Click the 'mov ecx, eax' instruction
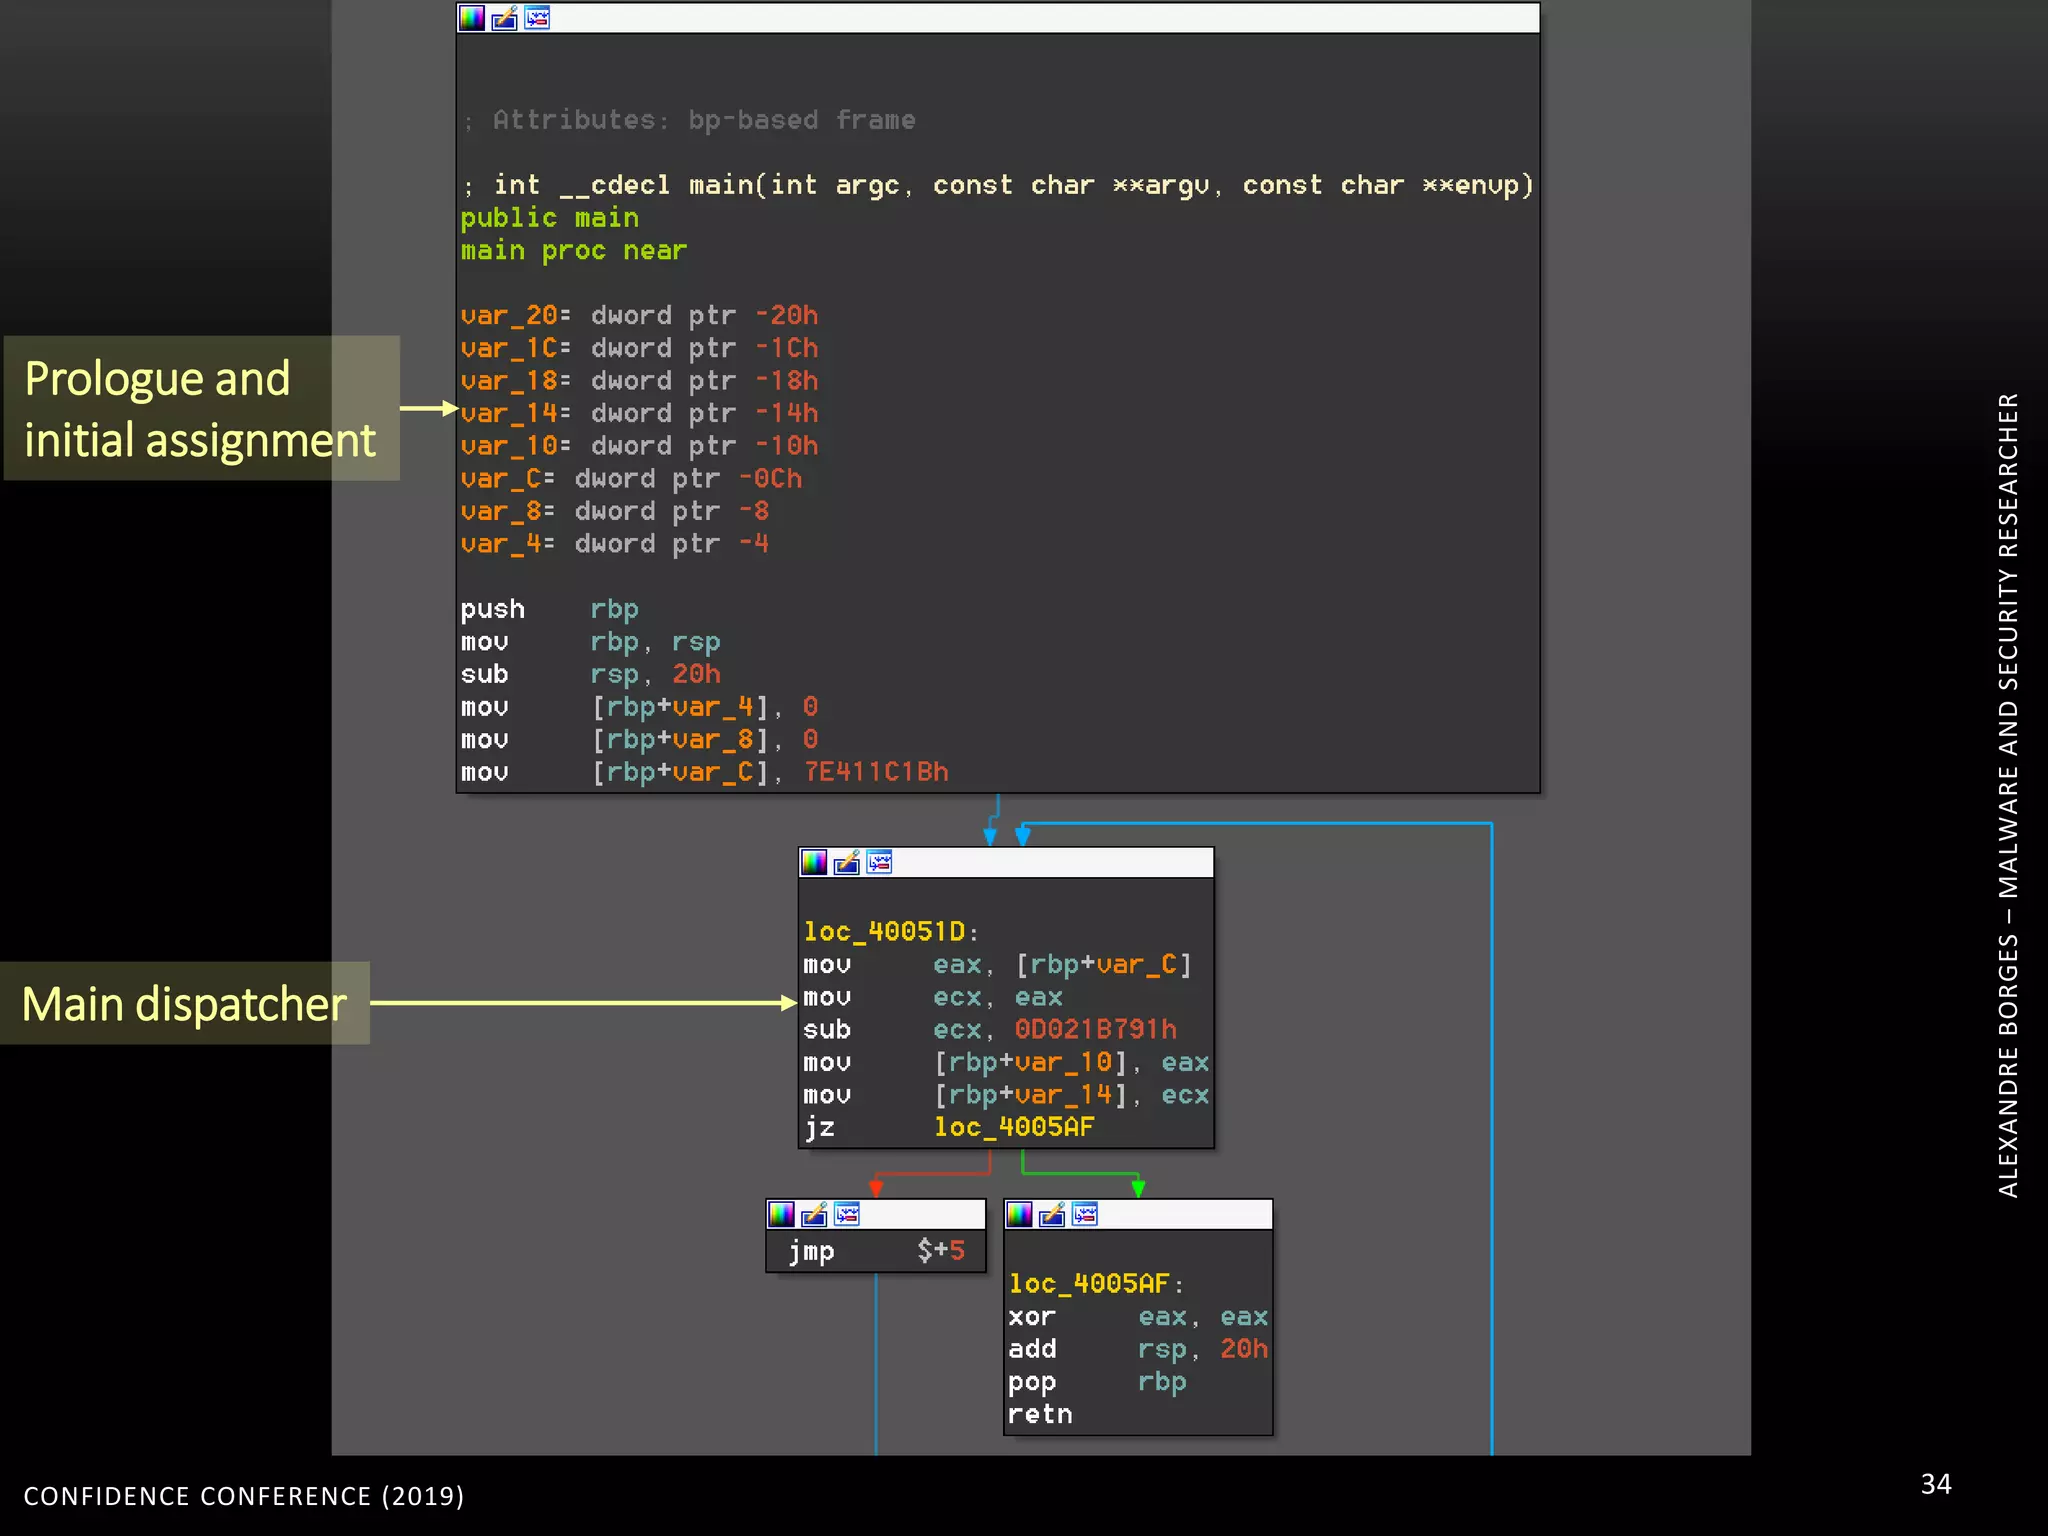 click(933, 998)
